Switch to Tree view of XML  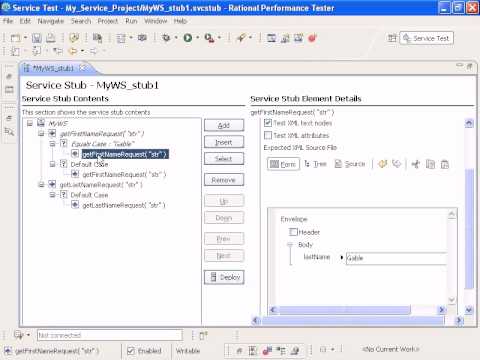pos(315,164)
